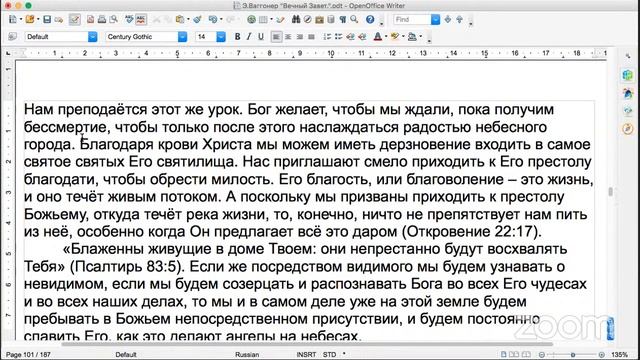Click Increase Indent
Viewport: 640px width, 360px height.
[x=362, y=37]
